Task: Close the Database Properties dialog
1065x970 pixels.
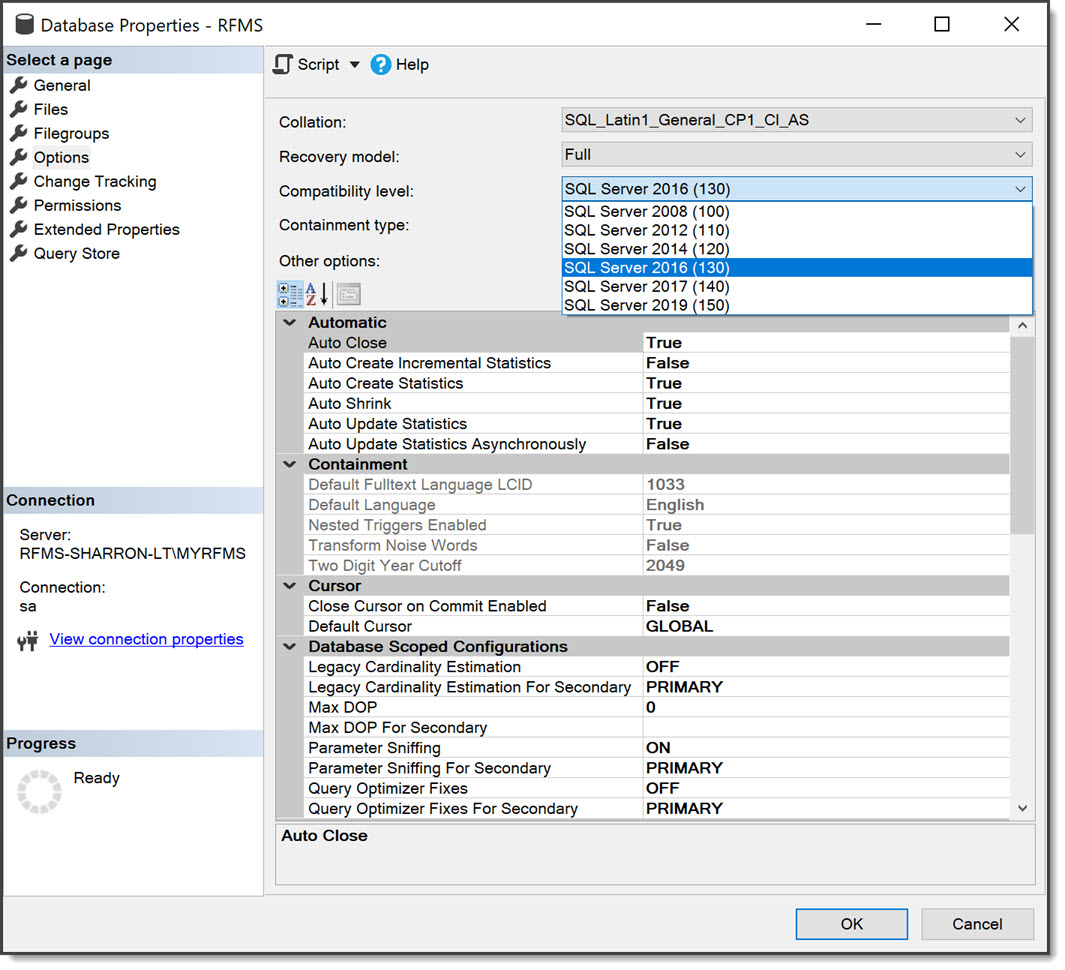Action: 1011,24
